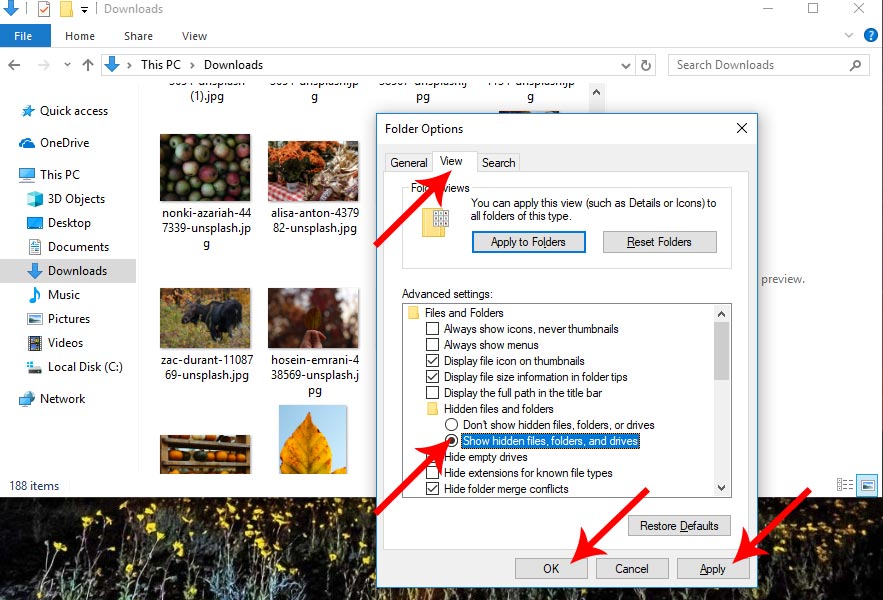883x600 pixels.
Task: Expand the Quick Access Toolbar customize dropdown
Action: point(84,9)
